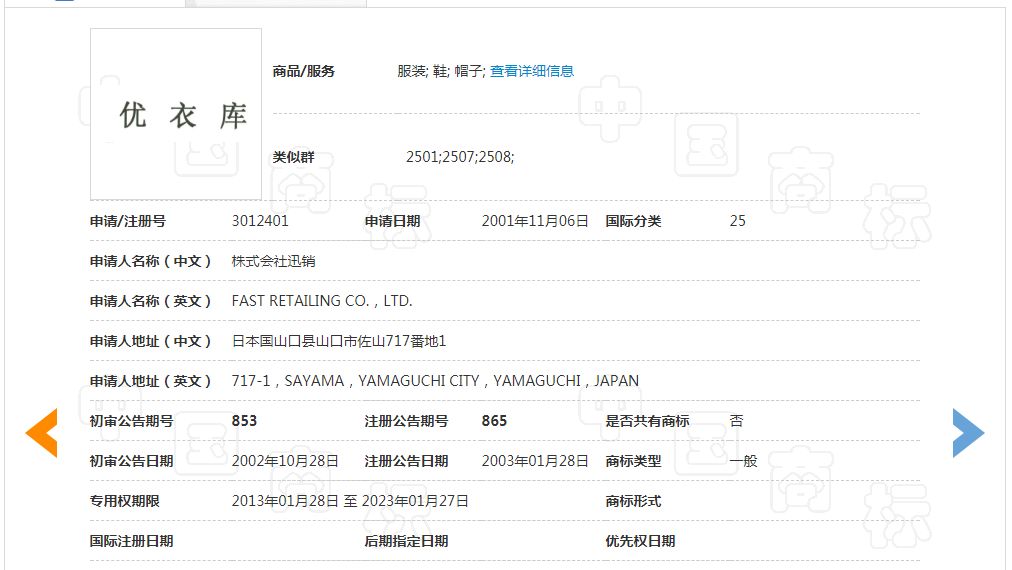Select FAST RETAILING CO., LTD. text

tap(322, 301)
